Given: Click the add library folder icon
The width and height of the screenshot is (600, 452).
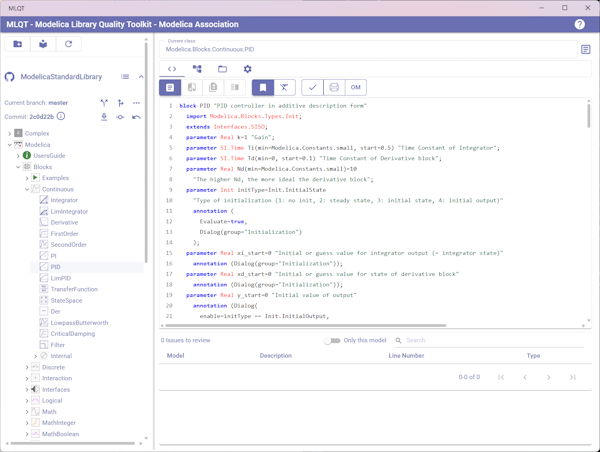Looking at the screenshot, I should [18, 44].
